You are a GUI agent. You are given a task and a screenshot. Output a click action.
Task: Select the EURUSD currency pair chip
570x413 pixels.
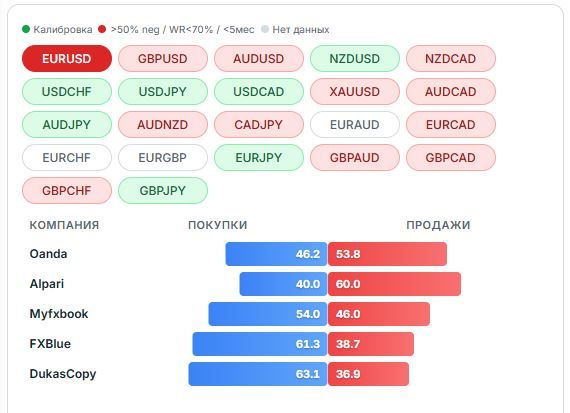tap(67, 59)
